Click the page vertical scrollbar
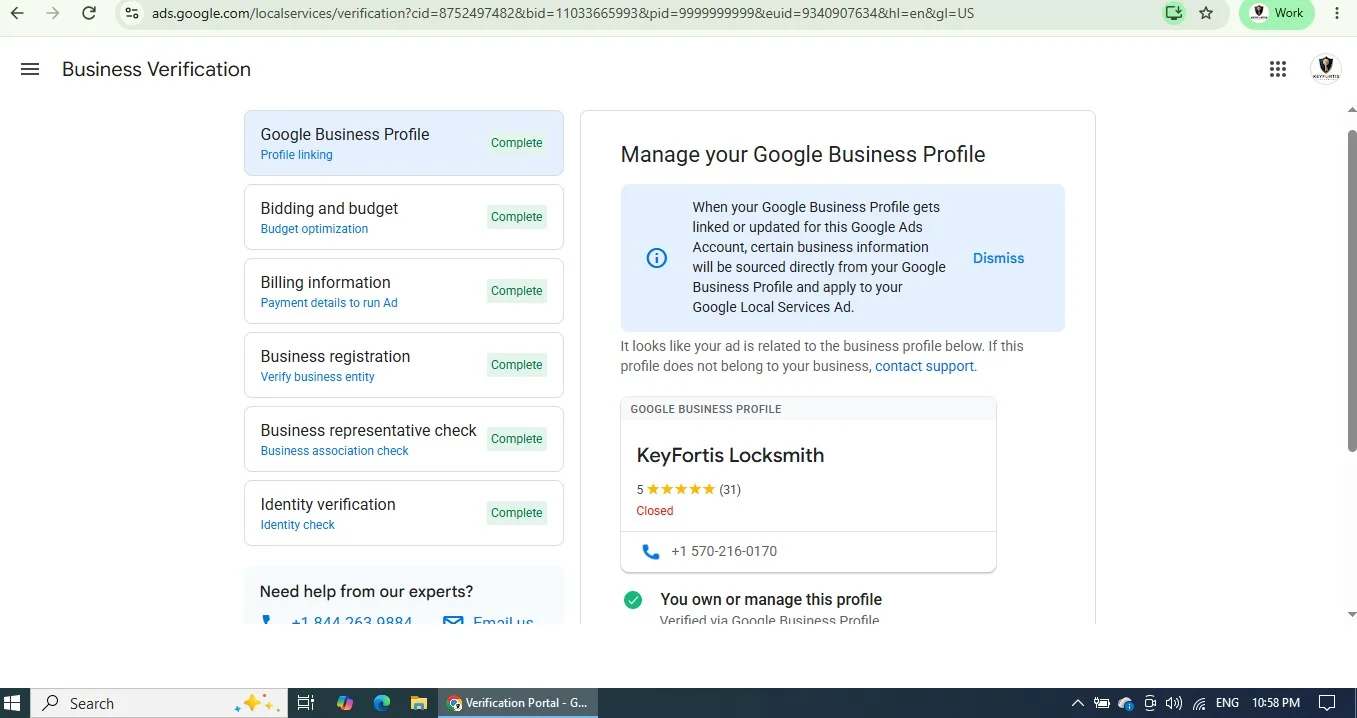 (x=1352, y=290)
